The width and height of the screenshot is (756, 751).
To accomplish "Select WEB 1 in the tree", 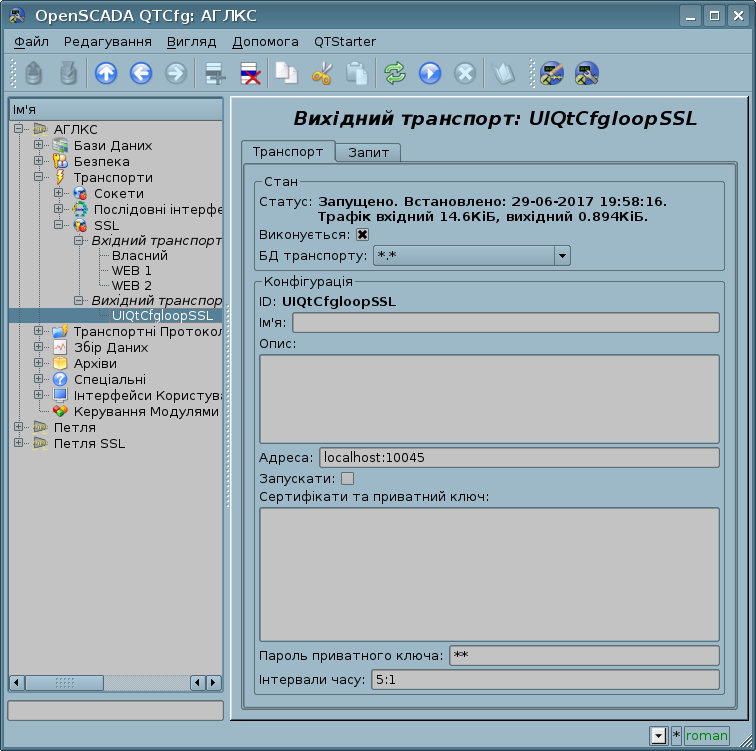I will [x=131, y=270].
